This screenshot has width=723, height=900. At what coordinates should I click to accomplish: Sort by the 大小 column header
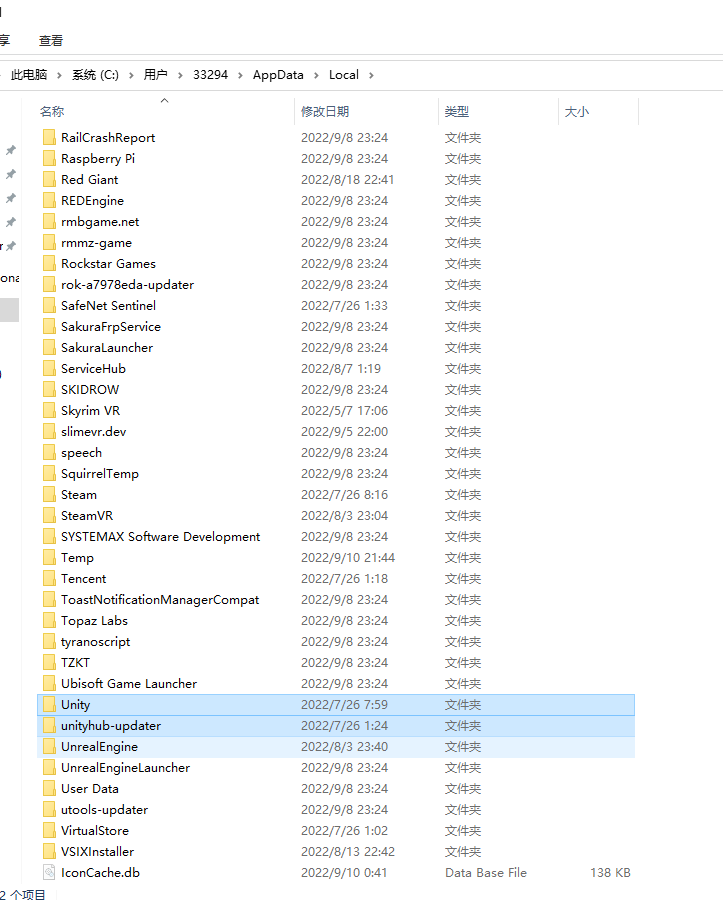[x=577, y=111]
